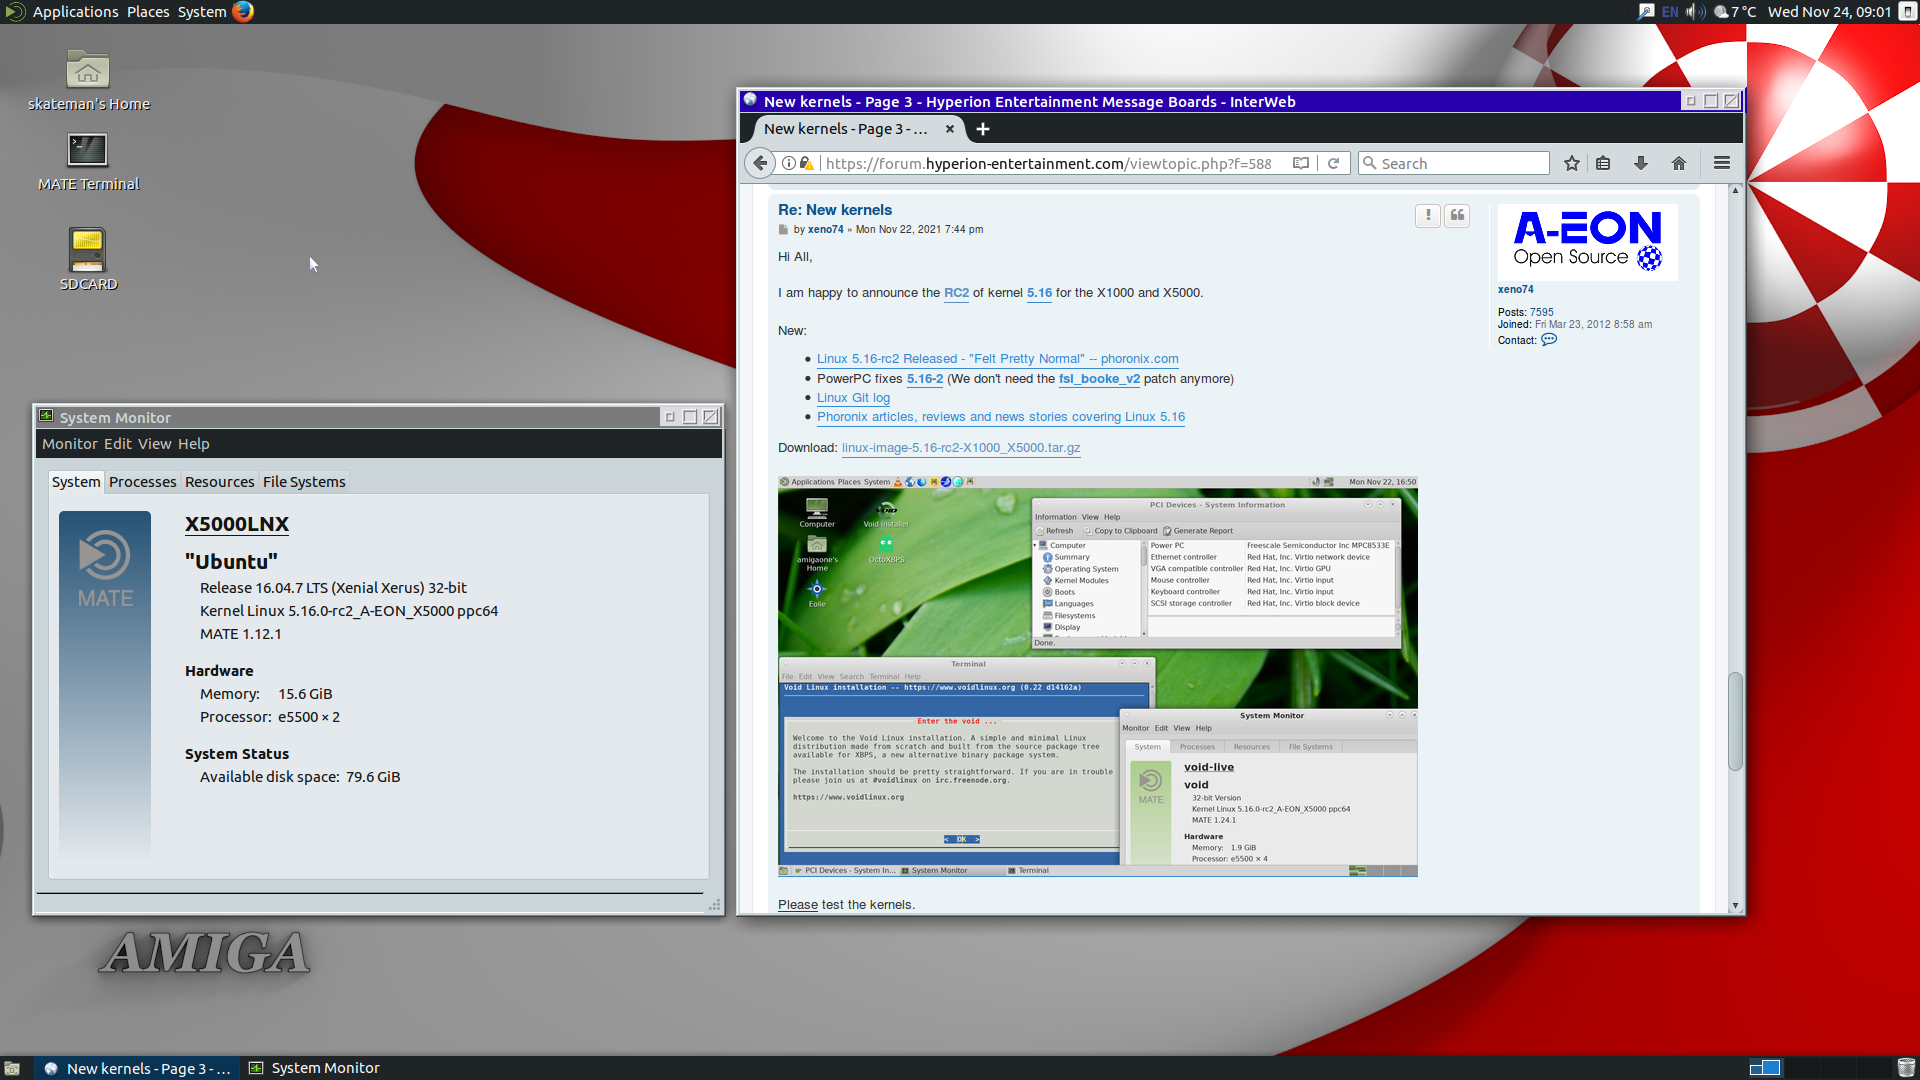Image resolution: width=1920 pixels, height=1080 pixels.
Task: Open the downloads arrow icon
Action: coord(1641,163)
